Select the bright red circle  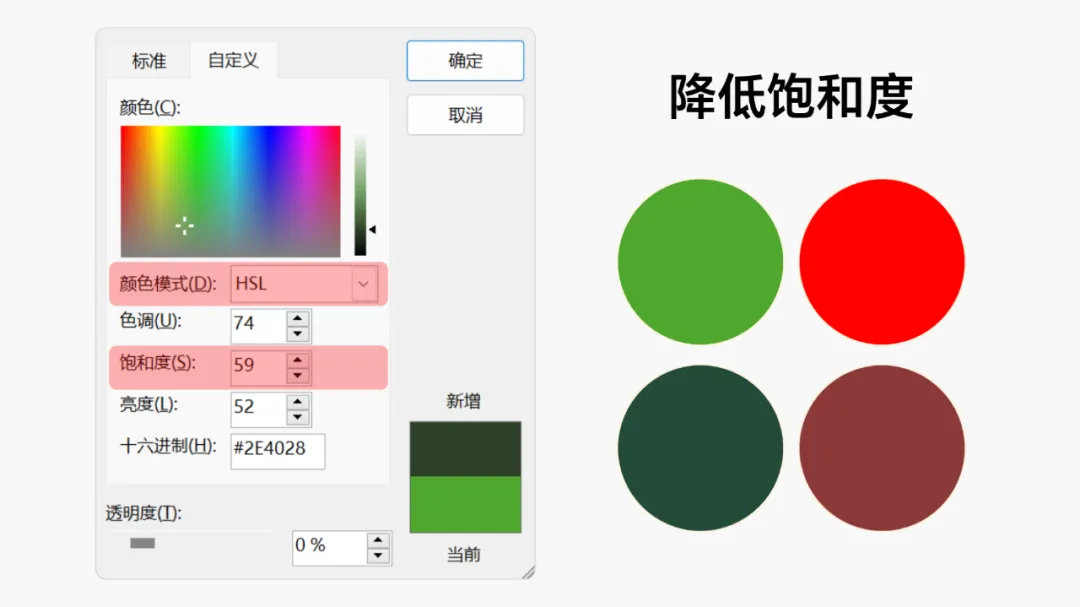[x=882, y=262]
